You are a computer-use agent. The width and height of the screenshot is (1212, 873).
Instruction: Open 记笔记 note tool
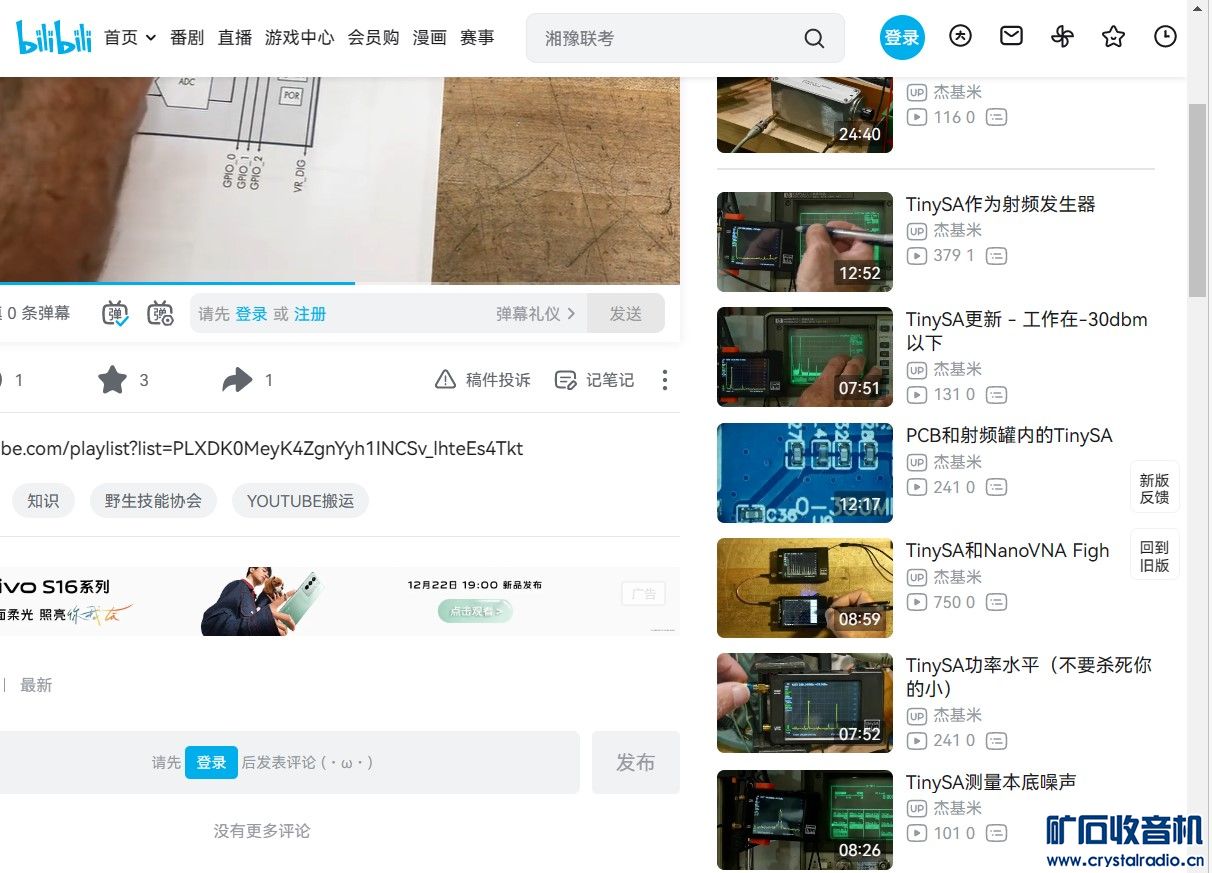[594, 380]
